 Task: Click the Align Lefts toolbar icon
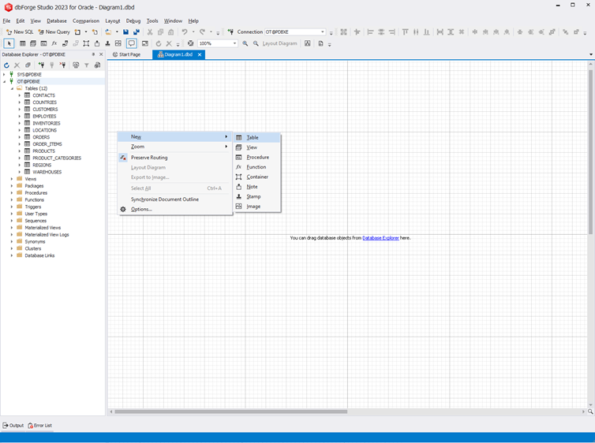[x=370, y=32]
